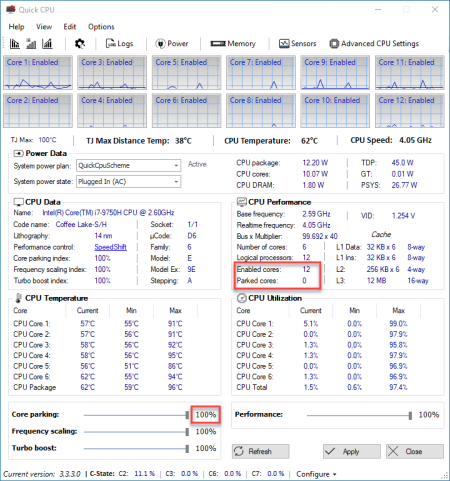Open the Memory toolbar item
This screenshot has width=450, height=481.
(233, 44)
